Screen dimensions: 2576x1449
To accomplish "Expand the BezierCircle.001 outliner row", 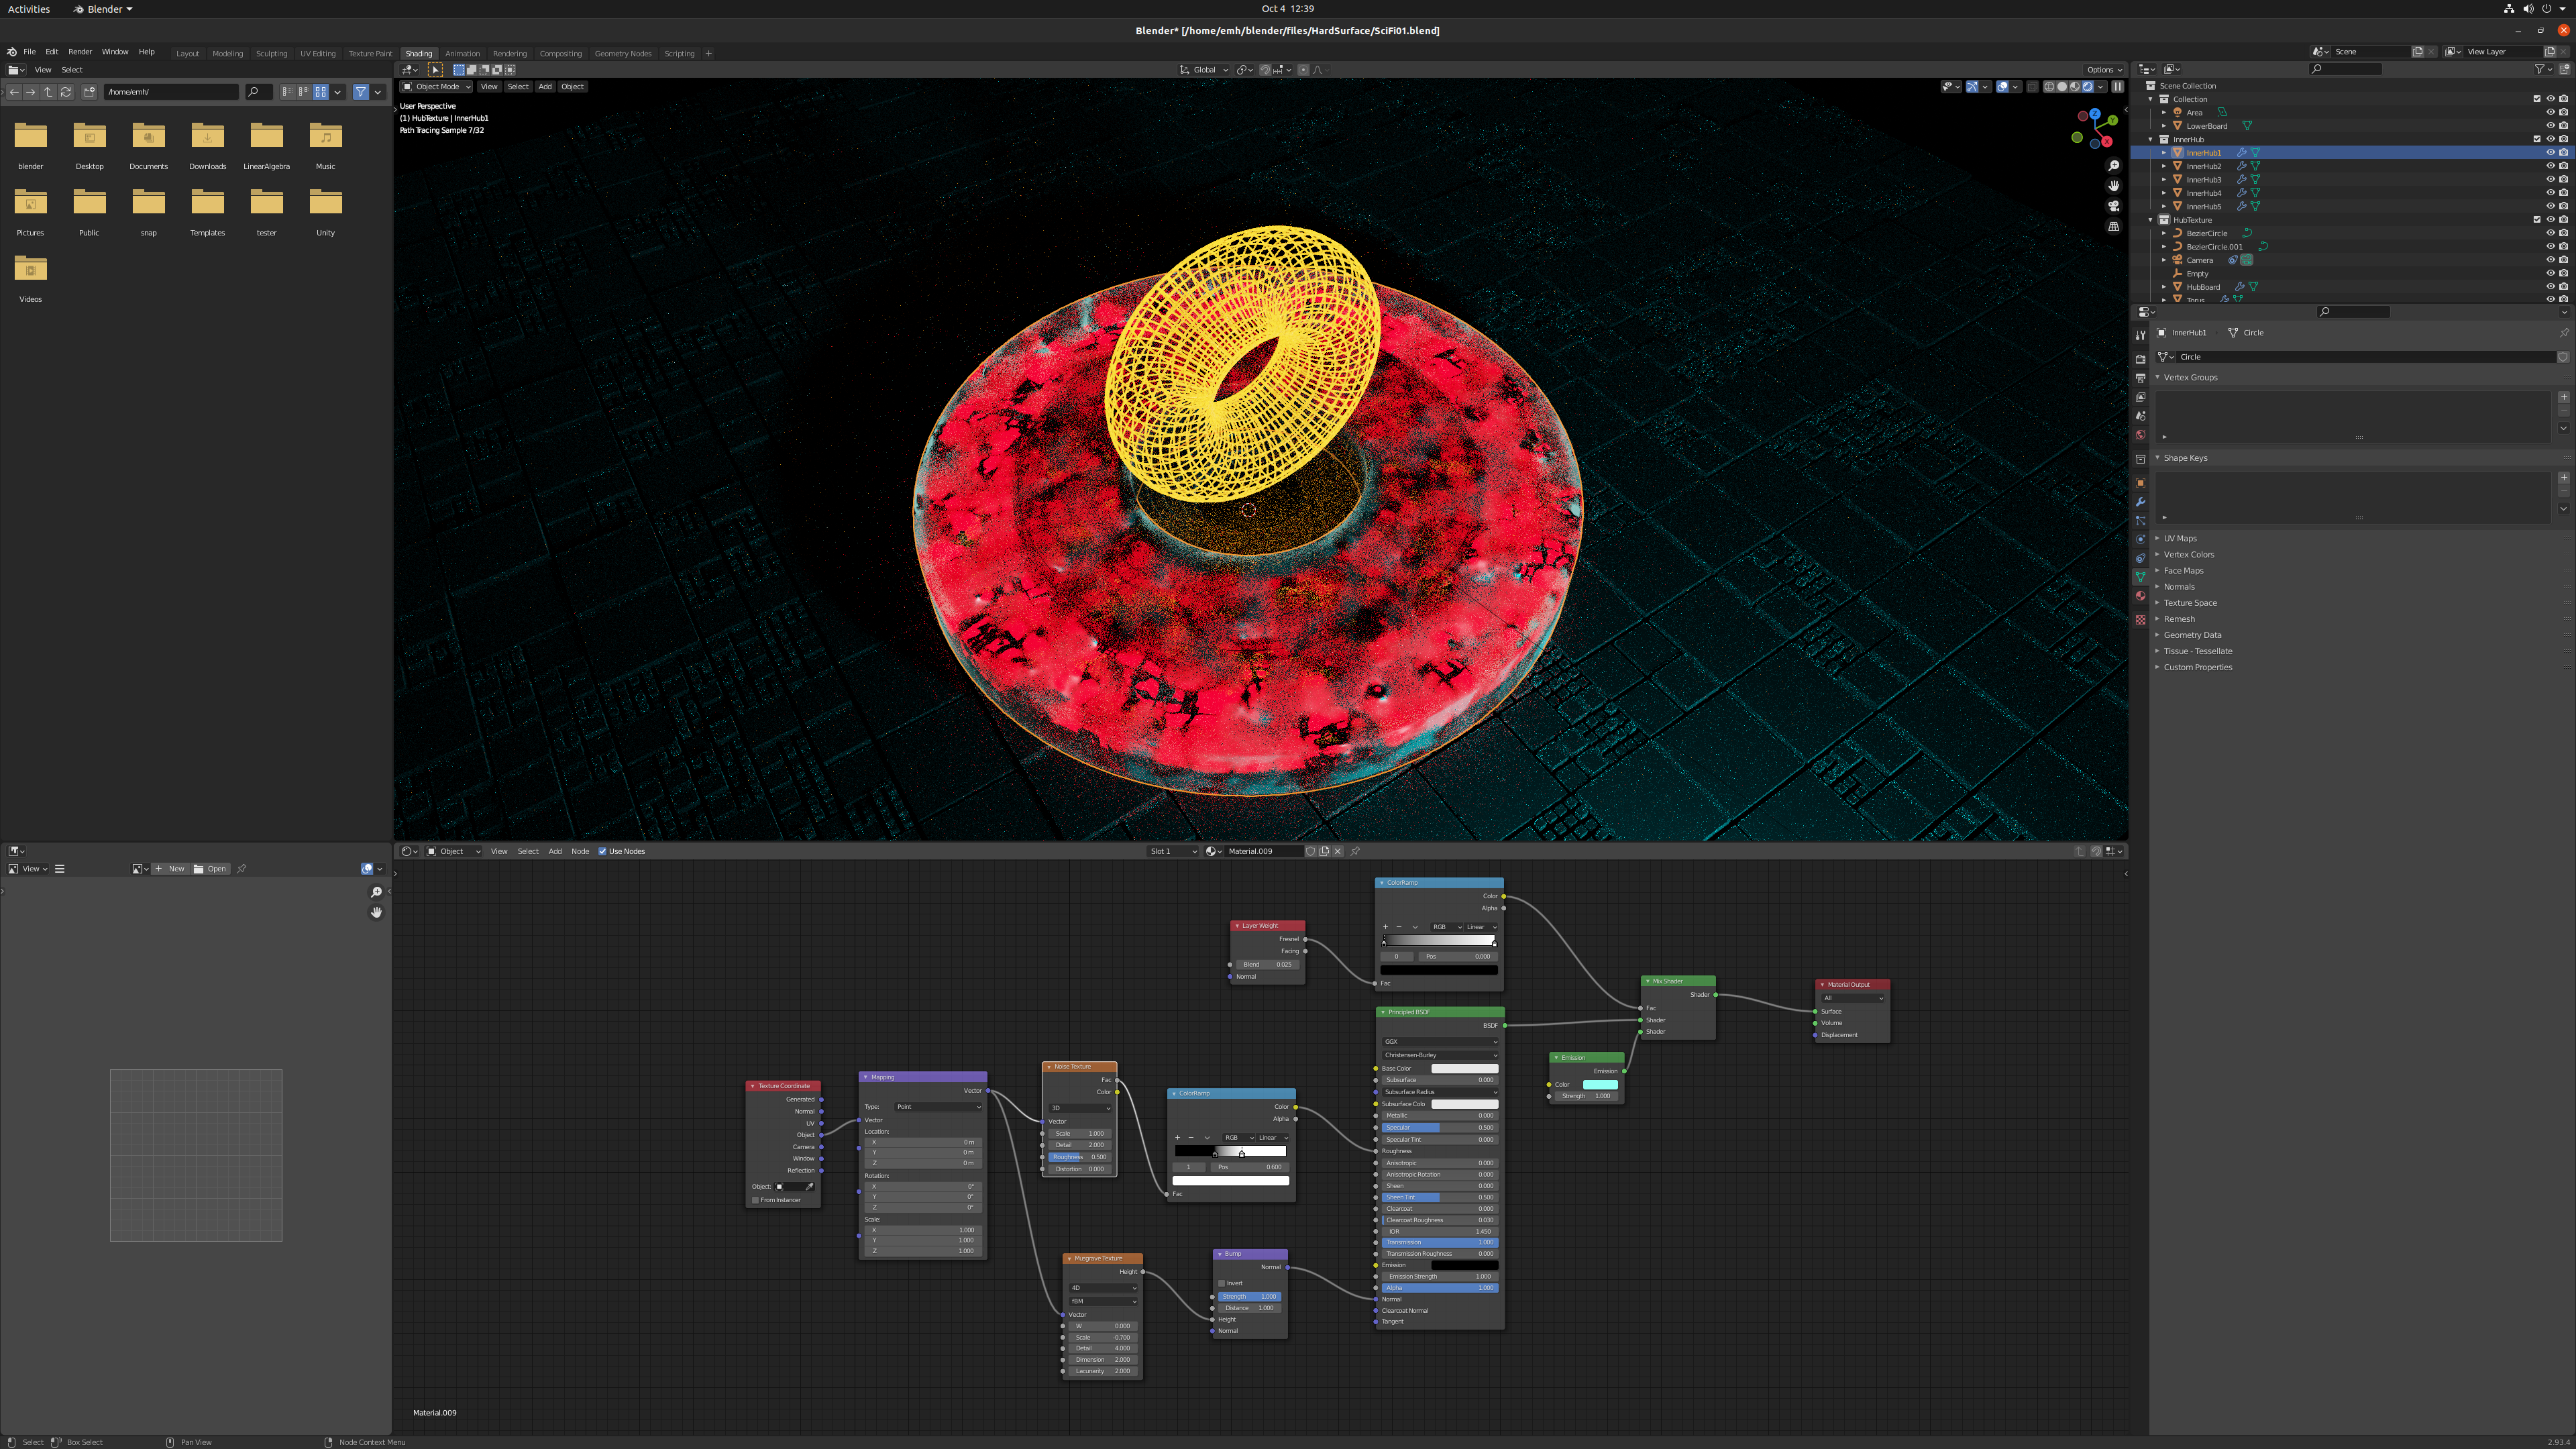I will (2164, 247).
